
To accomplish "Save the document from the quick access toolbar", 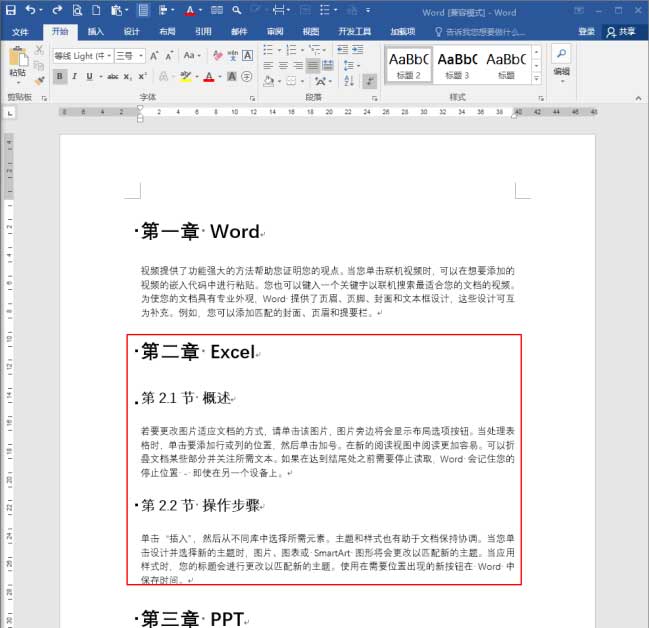I will [x=11, y=10].
